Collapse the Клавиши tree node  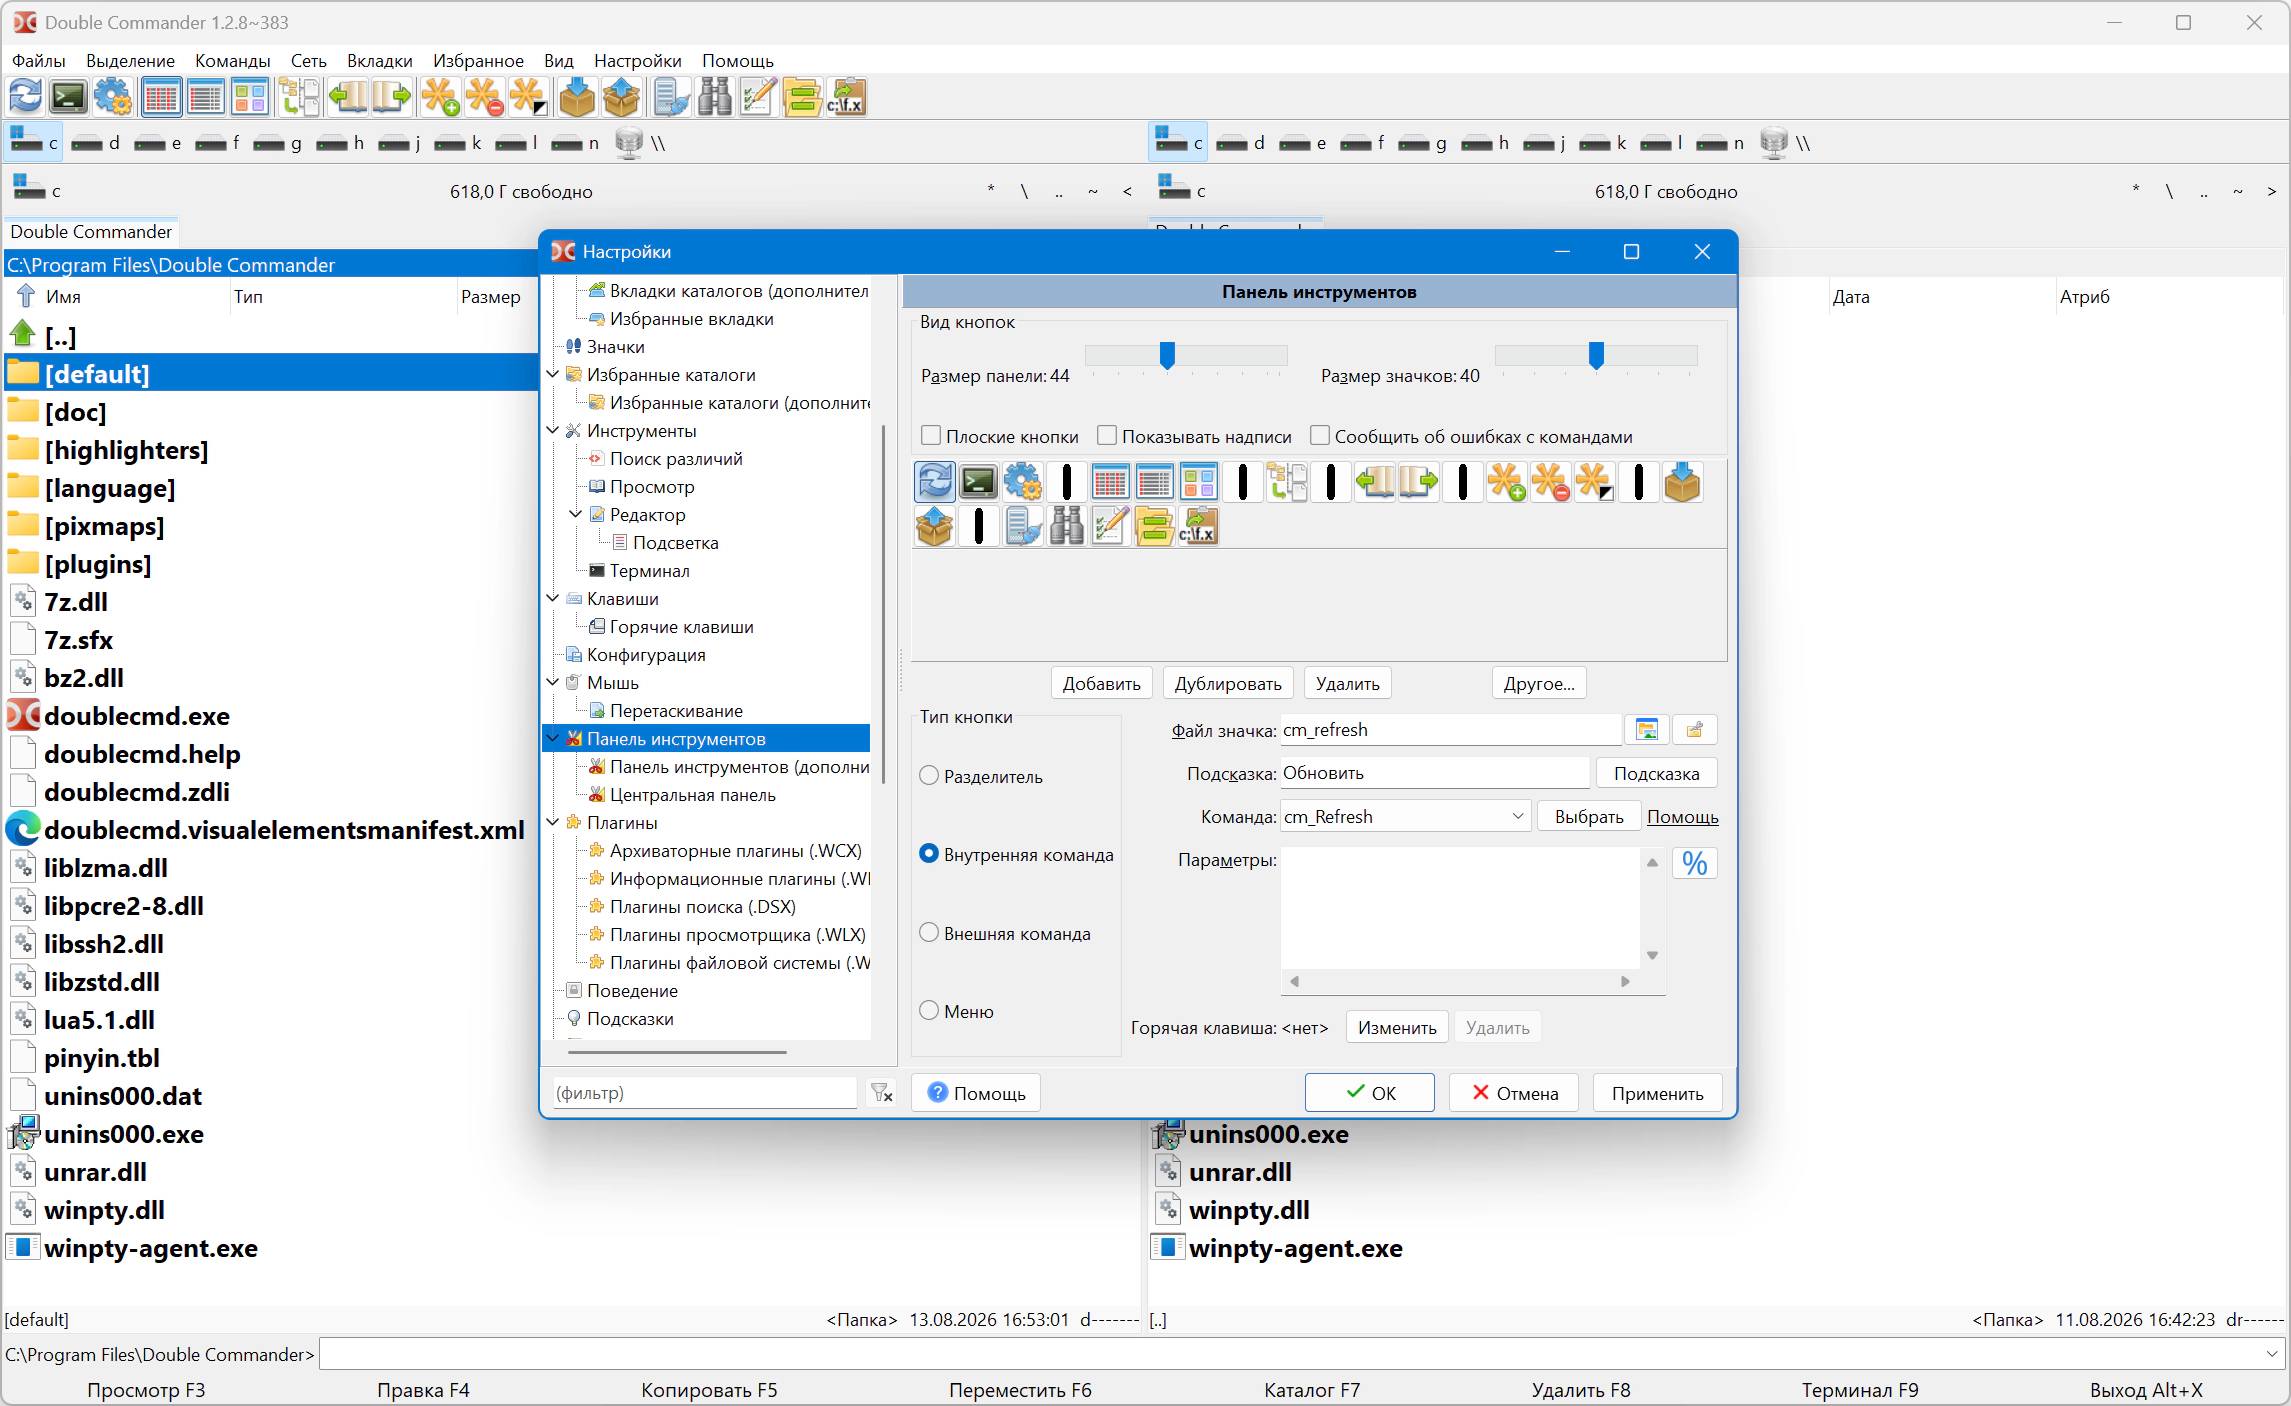(553, 598)
